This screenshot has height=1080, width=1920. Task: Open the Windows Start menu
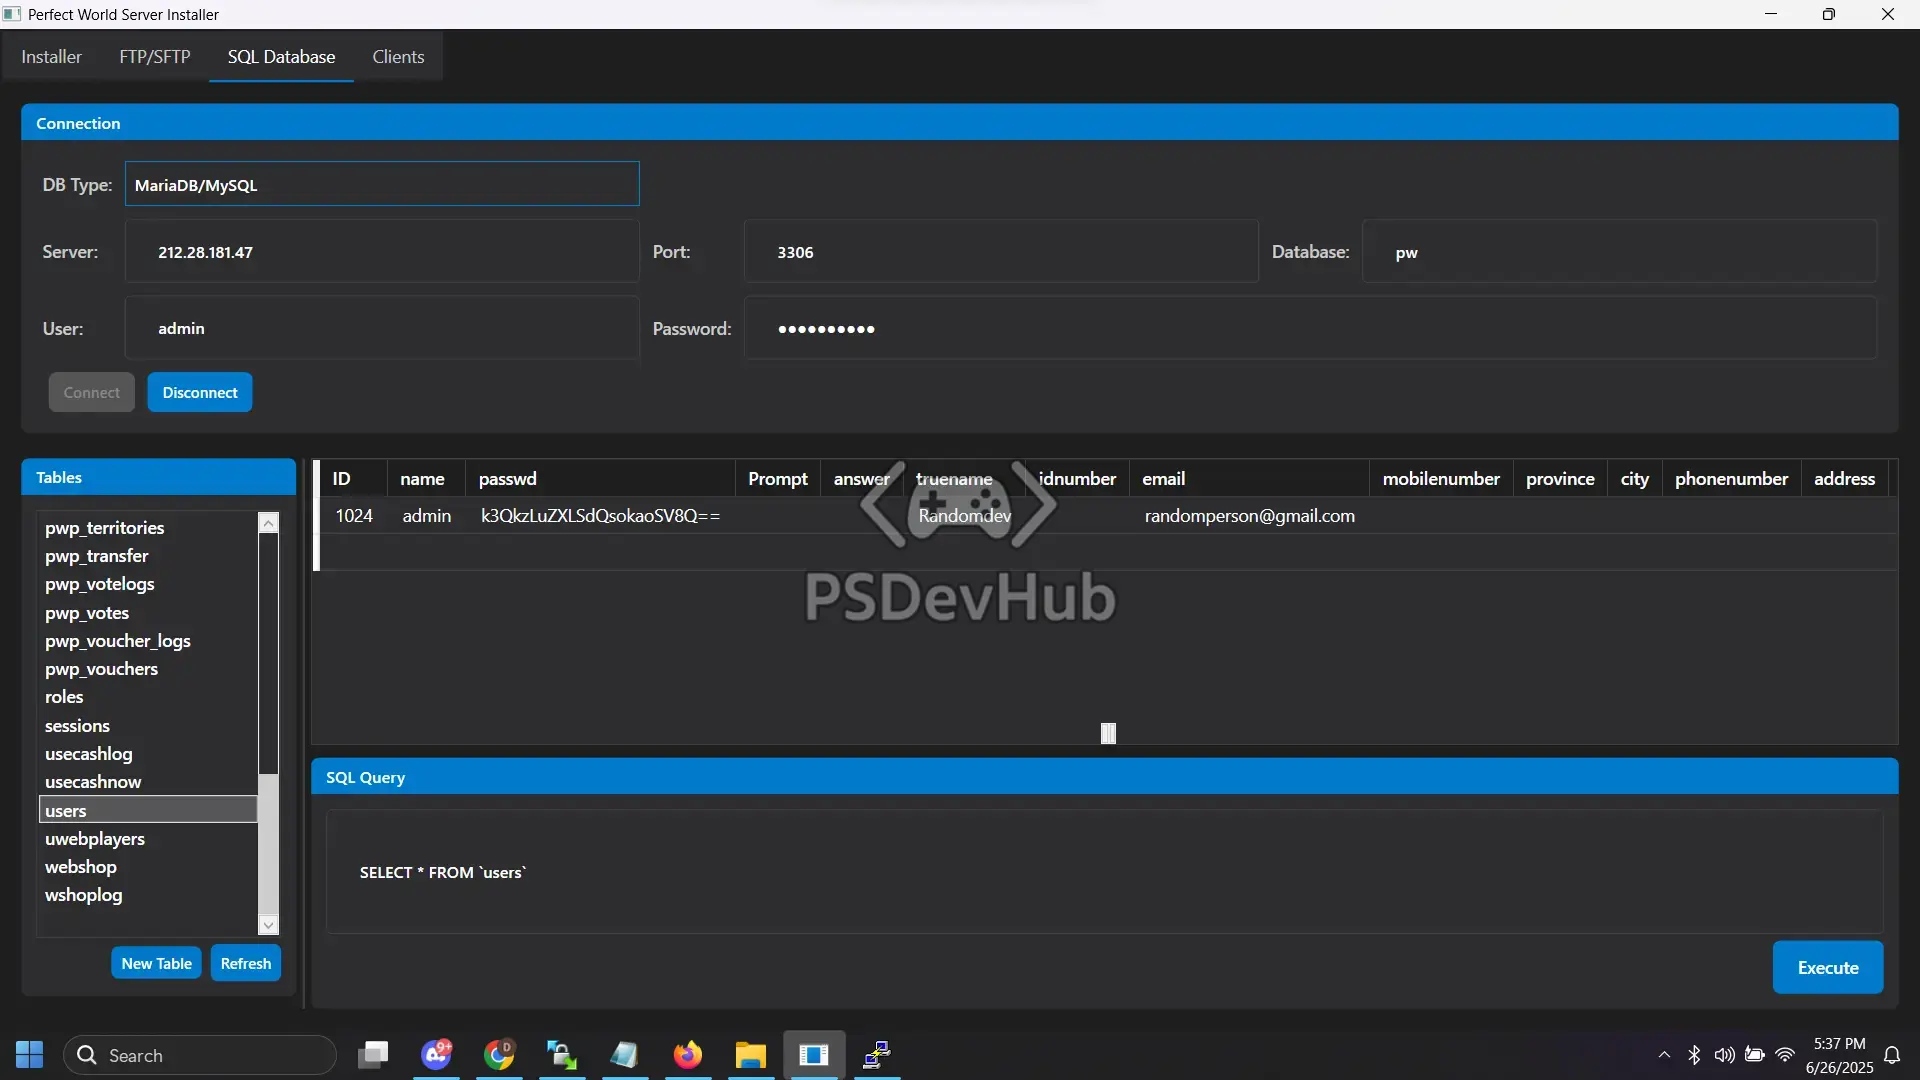(30, 1055)
